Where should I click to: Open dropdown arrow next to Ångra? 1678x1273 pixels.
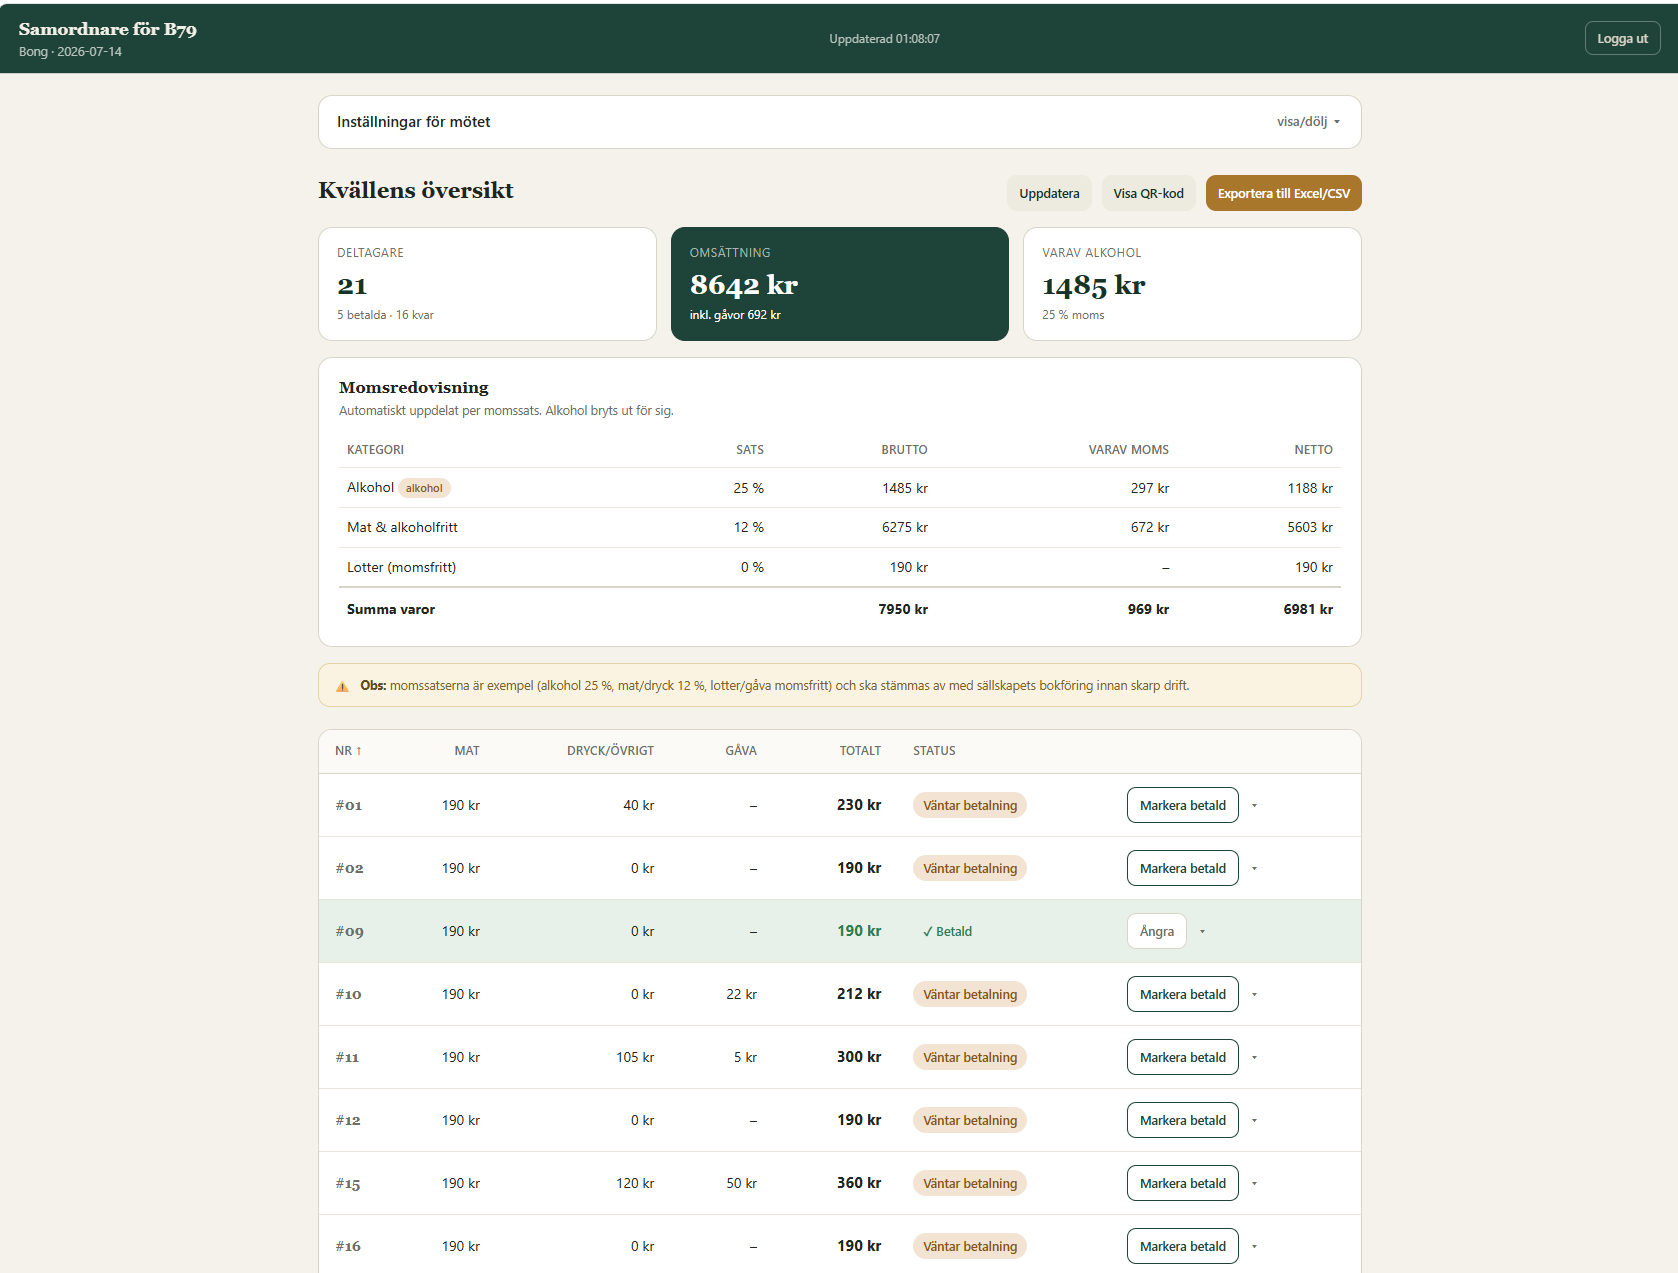[1202, 931]
